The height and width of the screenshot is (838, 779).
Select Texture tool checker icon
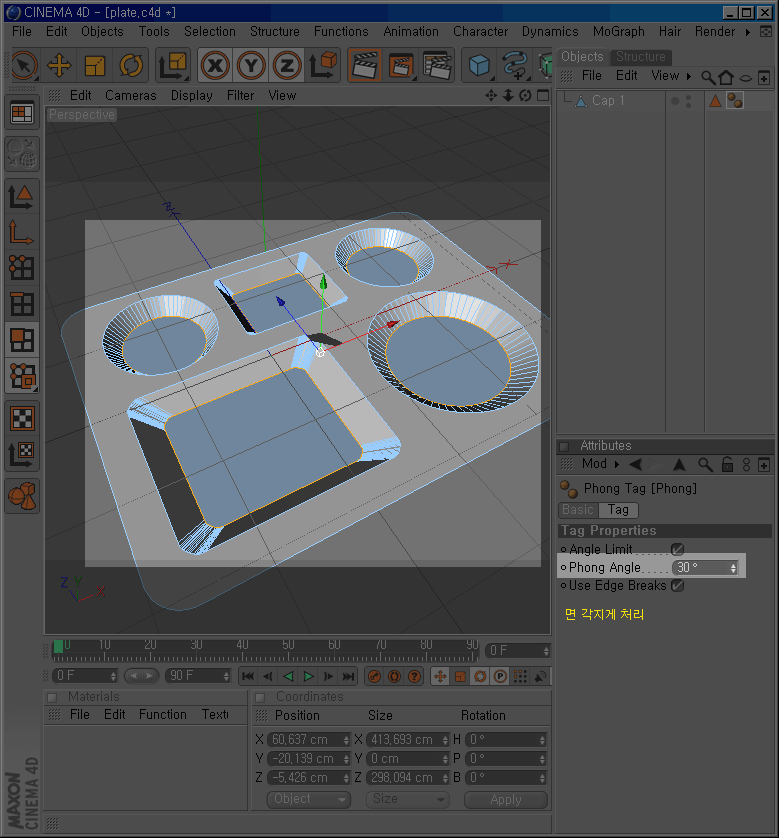tap(22, 418)
